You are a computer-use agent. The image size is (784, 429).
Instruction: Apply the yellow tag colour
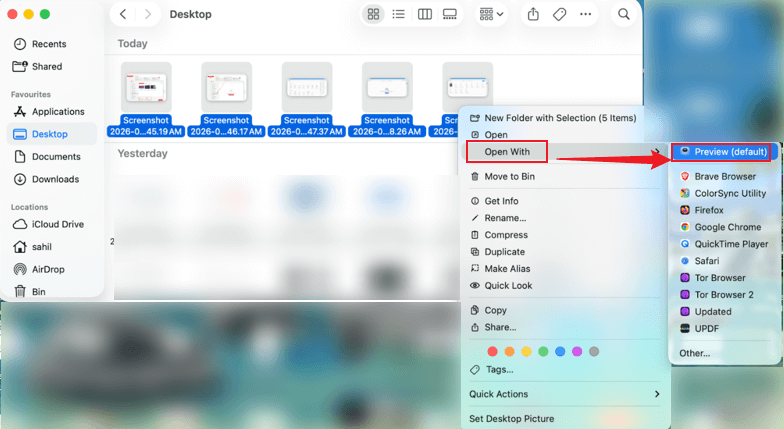tap(526, 352)
